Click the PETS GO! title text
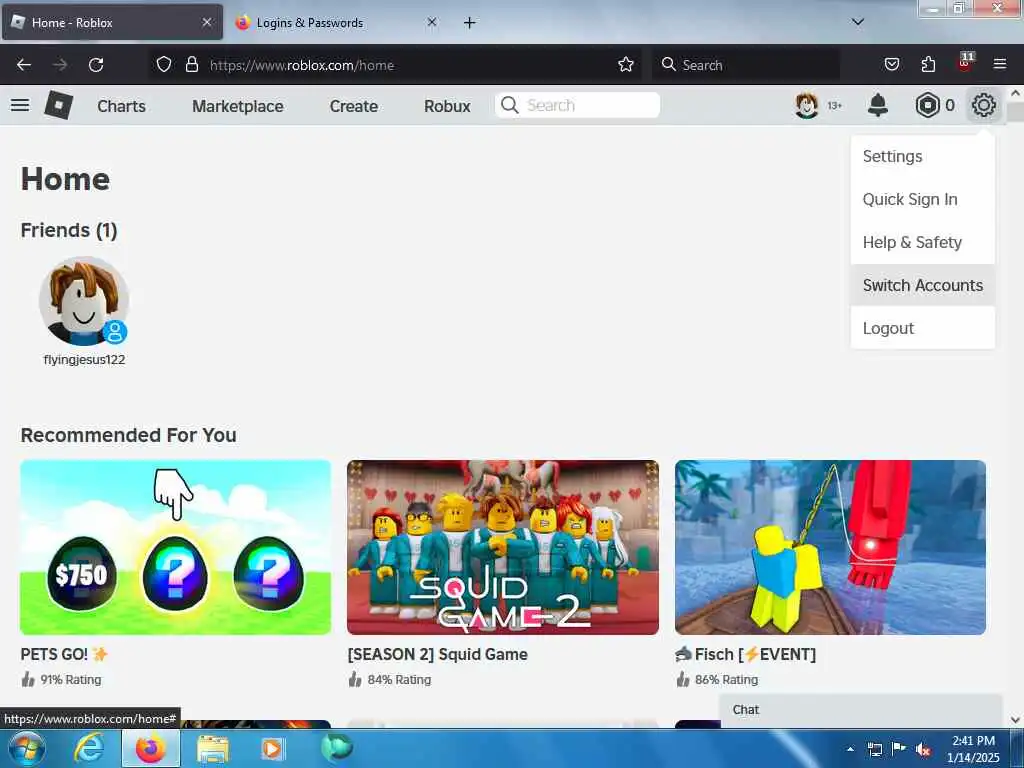 tap(64, 654)
